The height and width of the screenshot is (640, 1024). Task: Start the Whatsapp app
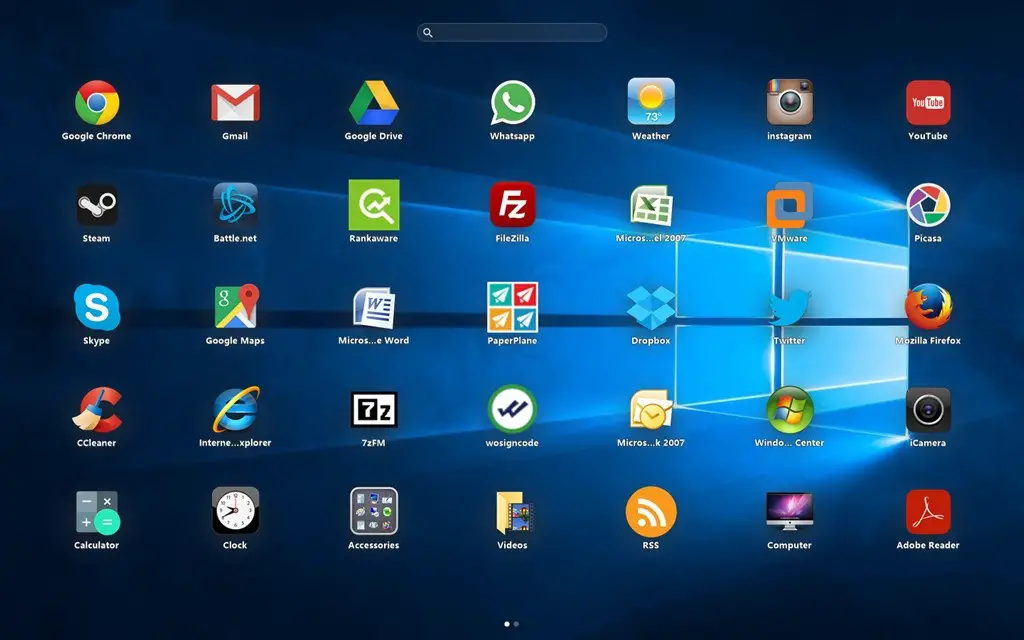513,103
